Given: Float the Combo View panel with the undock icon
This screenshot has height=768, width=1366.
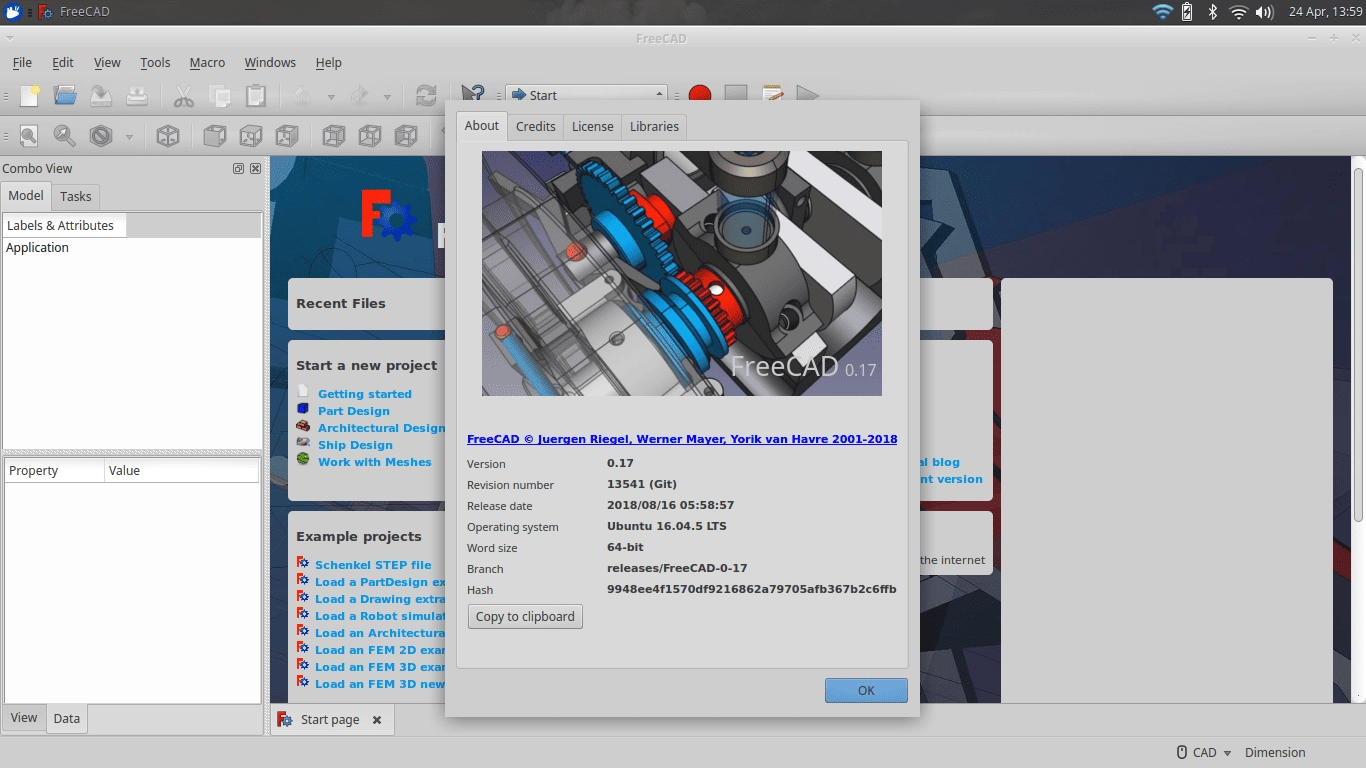Looking at the screenshot, I should pos(238,169).
